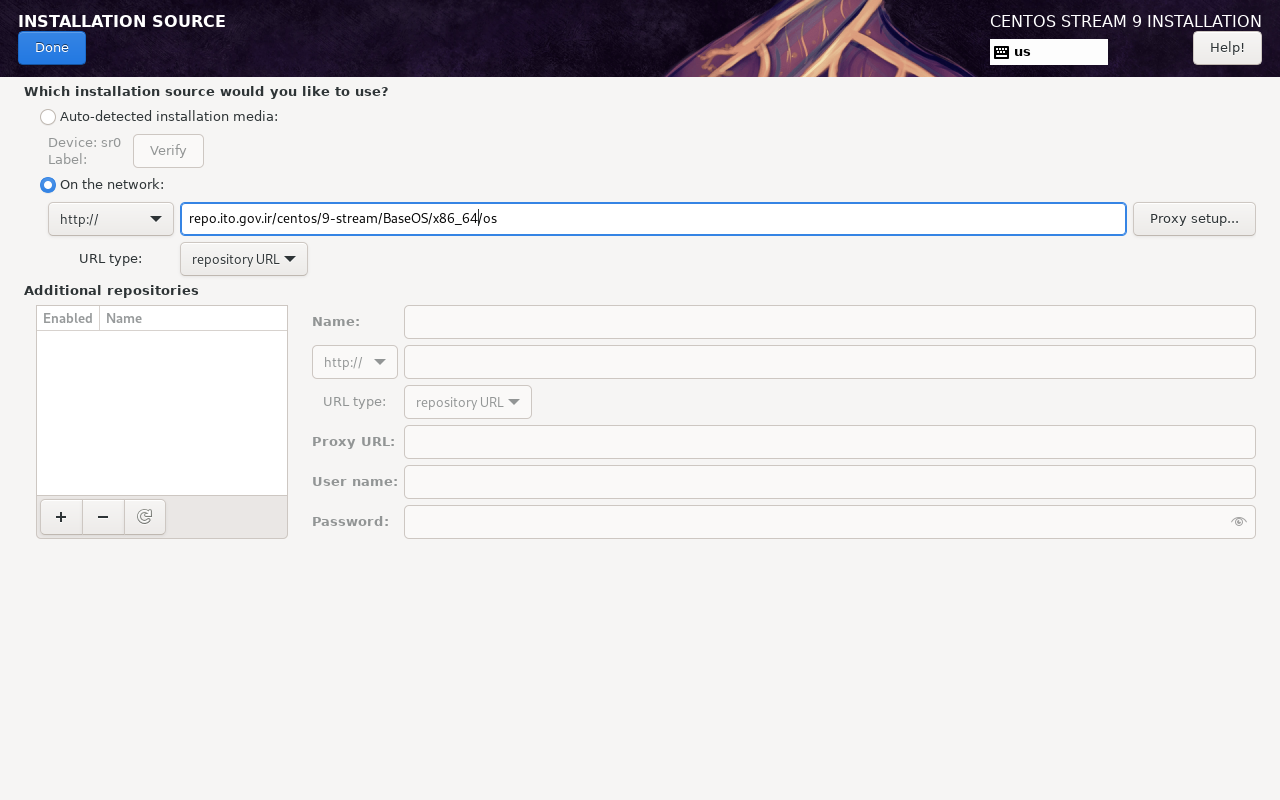
Task: Remove the selected additional repository
Action: click(x=103, y=517)
